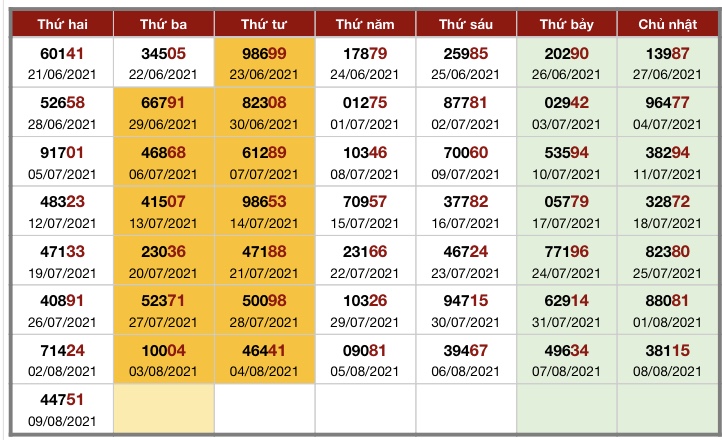This screenshot has height=440, width=722.
Task: Click the Thứ năm column header
Action: click(365, 24)
